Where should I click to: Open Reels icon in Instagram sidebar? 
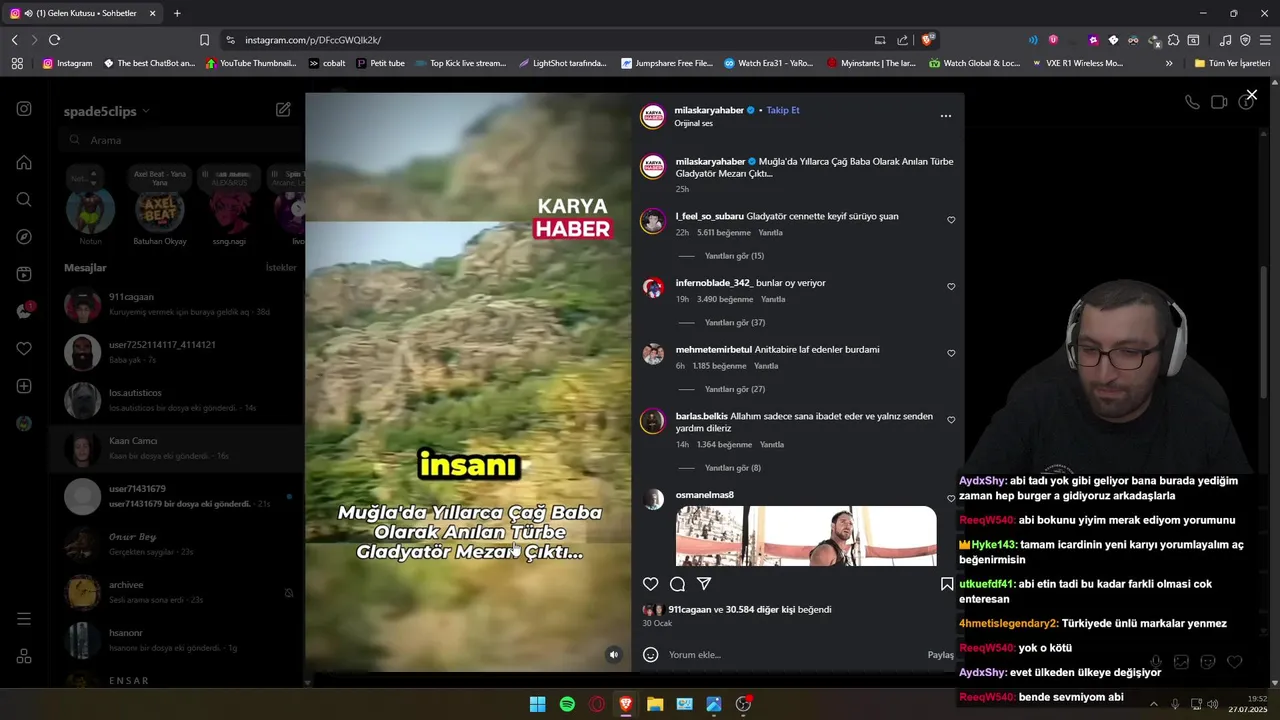[x=24, y=274]
